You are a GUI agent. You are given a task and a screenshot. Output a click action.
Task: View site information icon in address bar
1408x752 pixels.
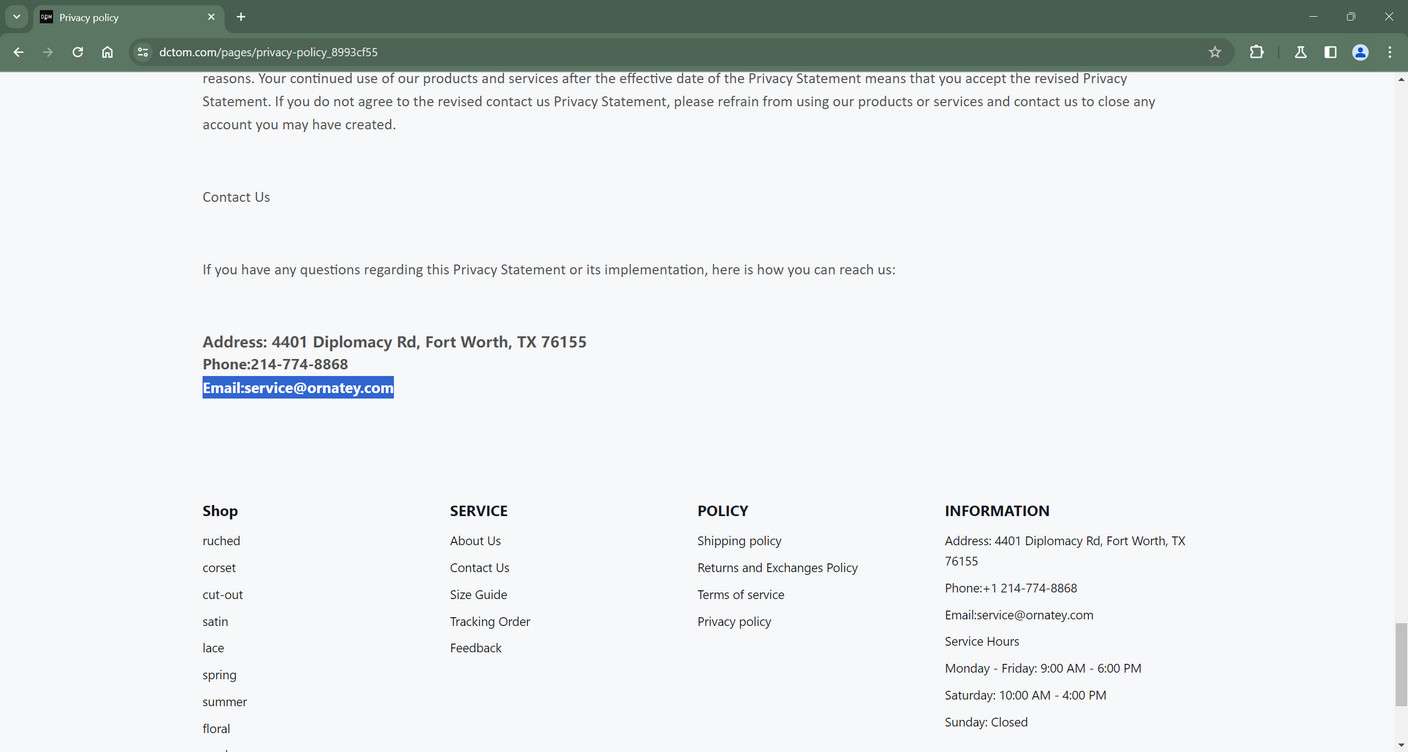143,52
